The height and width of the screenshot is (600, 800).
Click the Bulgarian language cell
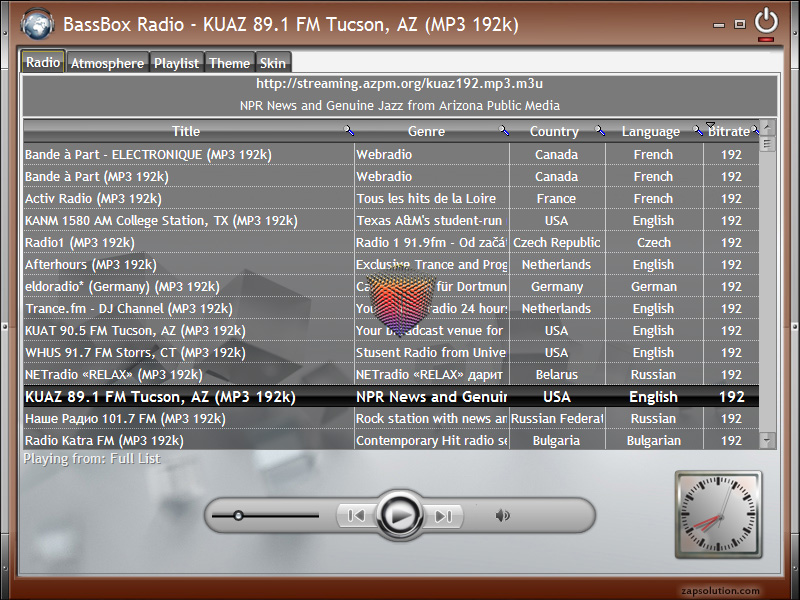point(654,440)
